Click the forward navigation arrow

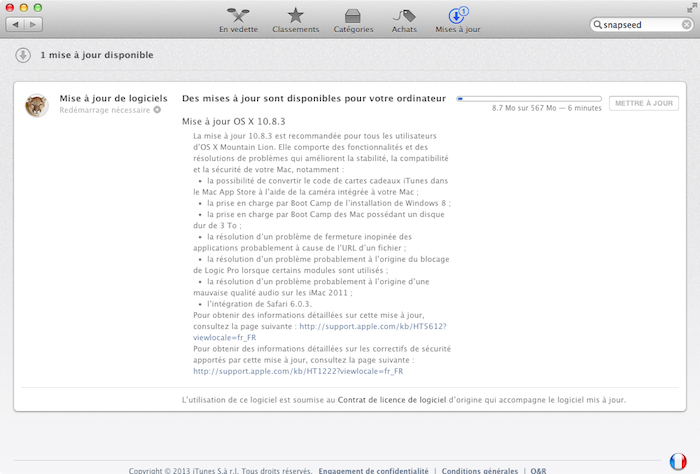(x=40, y=23)
